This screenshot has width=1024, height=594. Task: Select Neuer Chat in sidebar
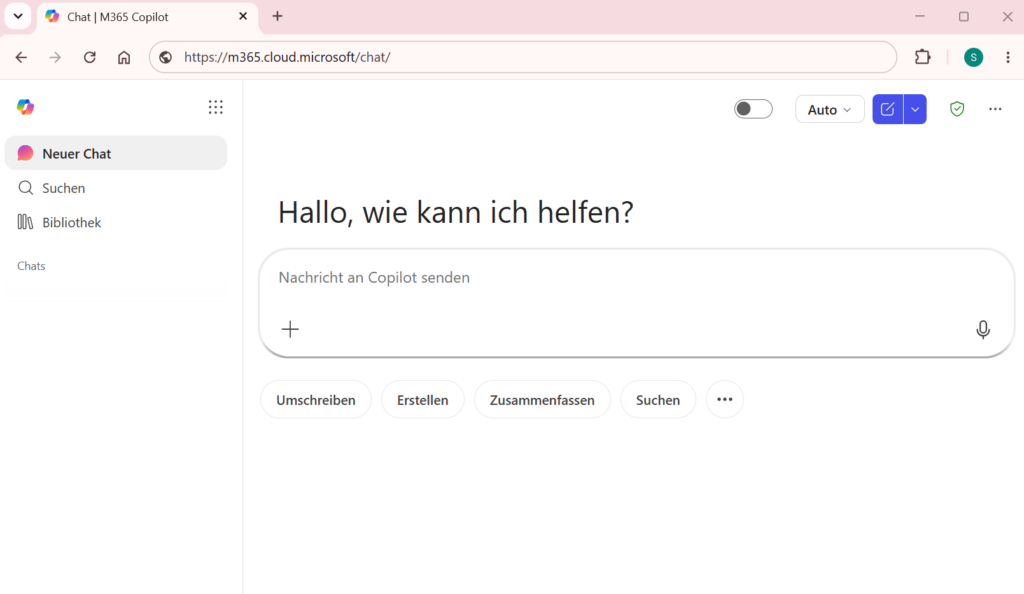click(x=116, y=153)
